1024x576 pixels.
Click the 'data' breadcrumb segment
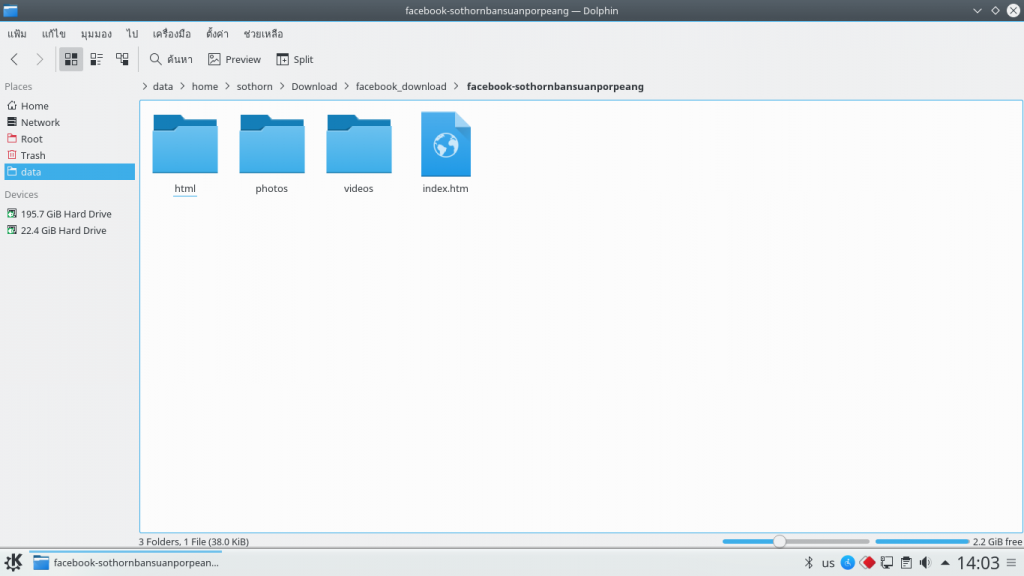(163, 86)
